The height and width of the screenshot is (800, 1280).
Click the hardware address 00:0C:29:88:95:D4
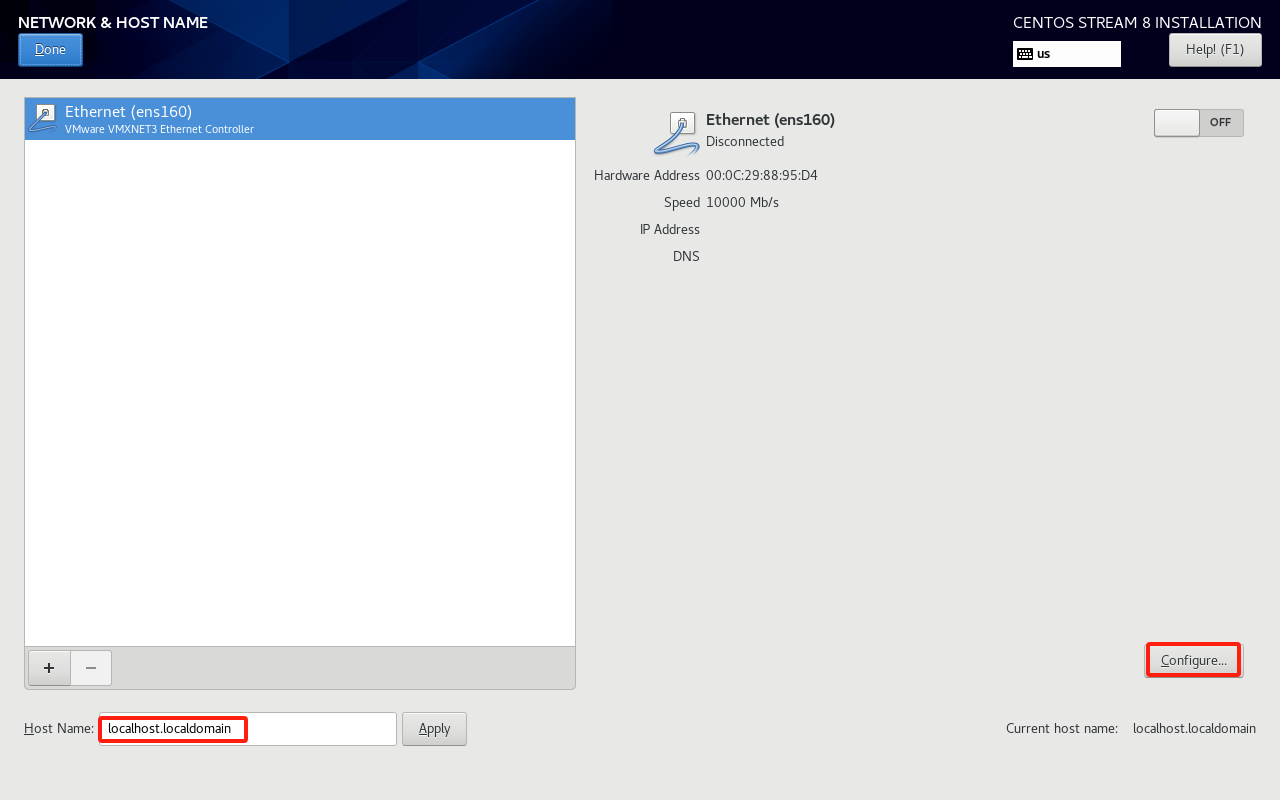[x=761, y=176]
